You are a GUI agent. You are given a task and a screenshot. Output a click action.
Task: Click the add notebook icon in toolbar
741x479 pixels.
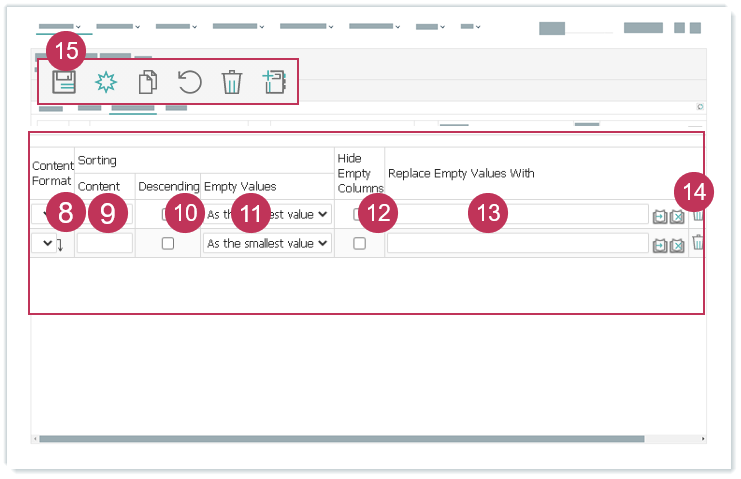point(274,82)
